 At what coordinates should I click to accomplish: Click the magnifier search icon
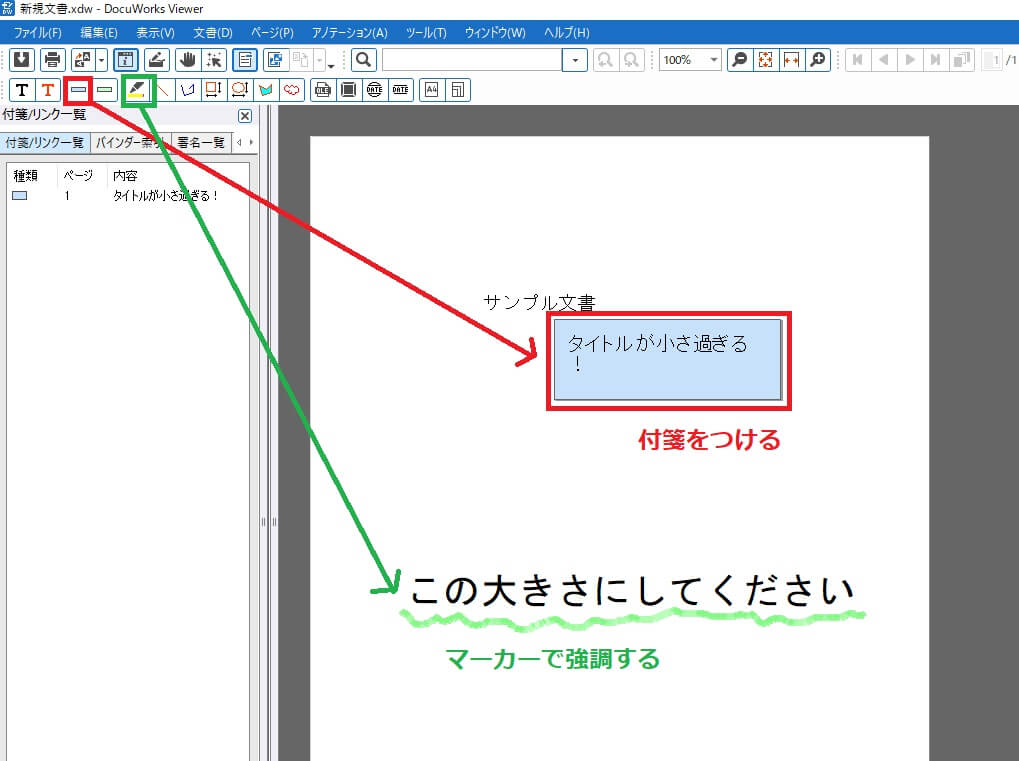[364, 60]
